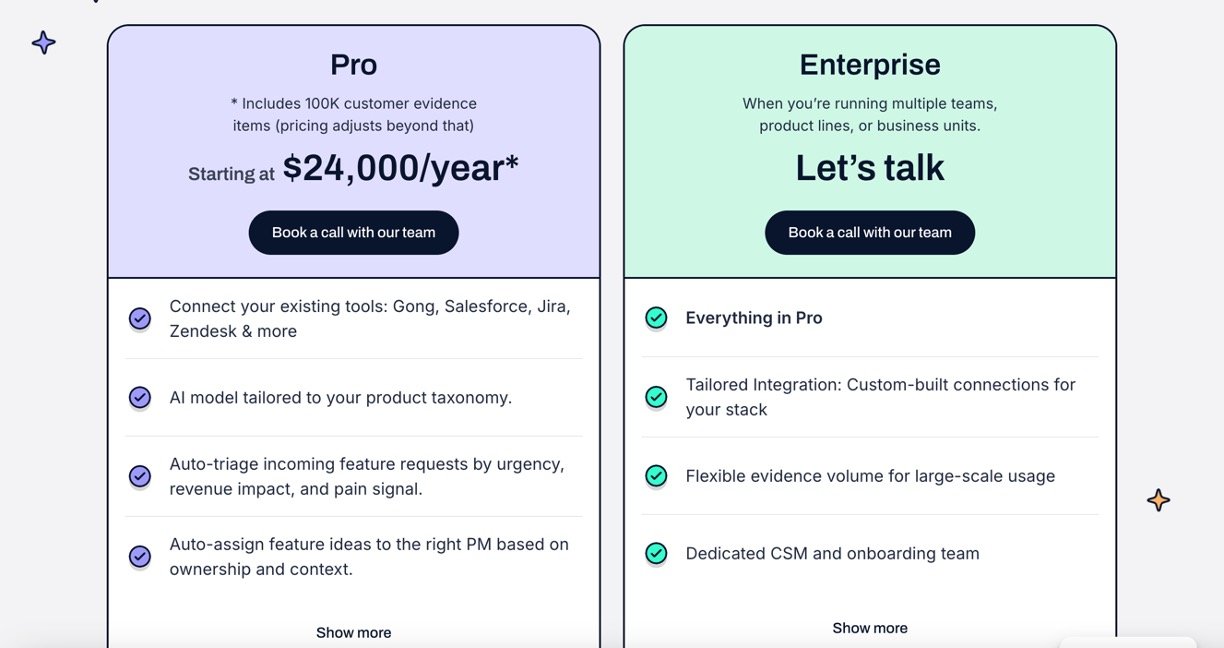Viewport: 1224px width, 648px height.
Task: Click checkmark icon beside Auto-assign feature ideas
Action: pos(140,556)
